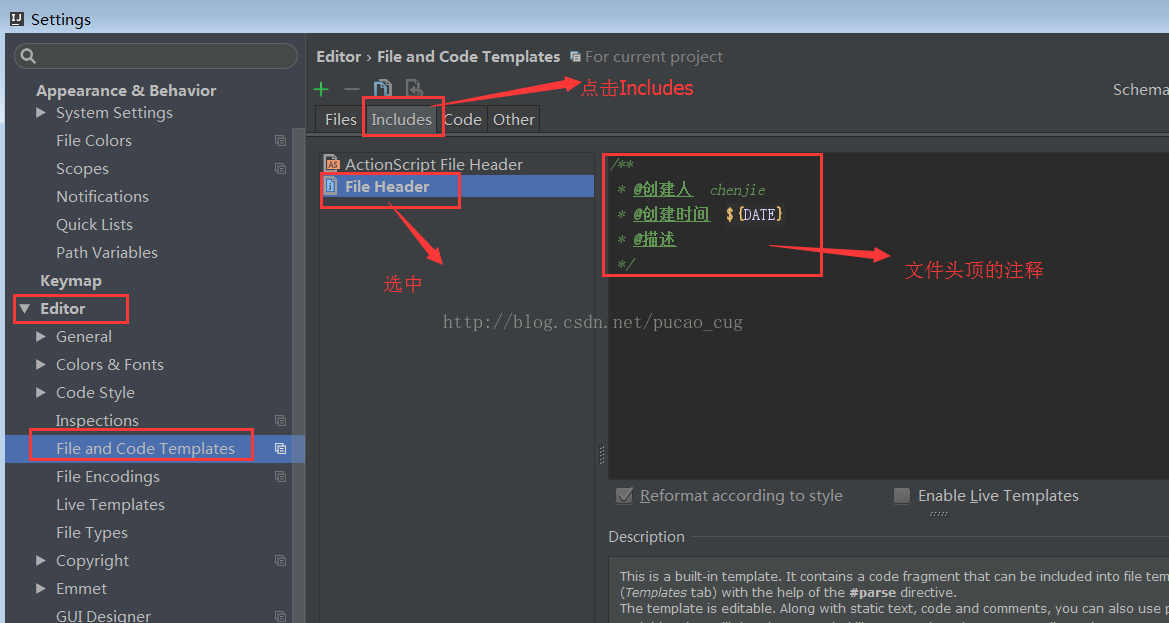This screenshot has height=623, width=1169.
Task: Expand the Colors & Fonts node
Action: [41, 365]
